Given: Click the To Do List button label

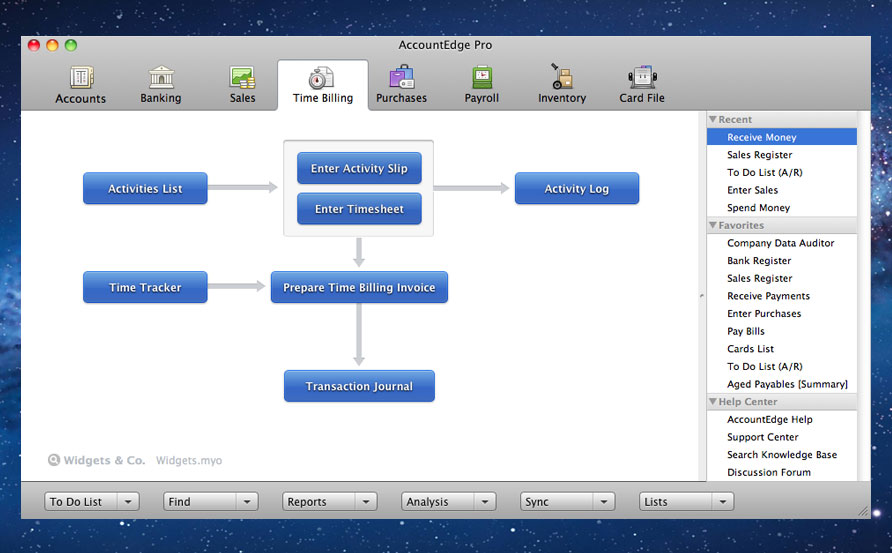Looking at the screenshot, I should point(76,502).
